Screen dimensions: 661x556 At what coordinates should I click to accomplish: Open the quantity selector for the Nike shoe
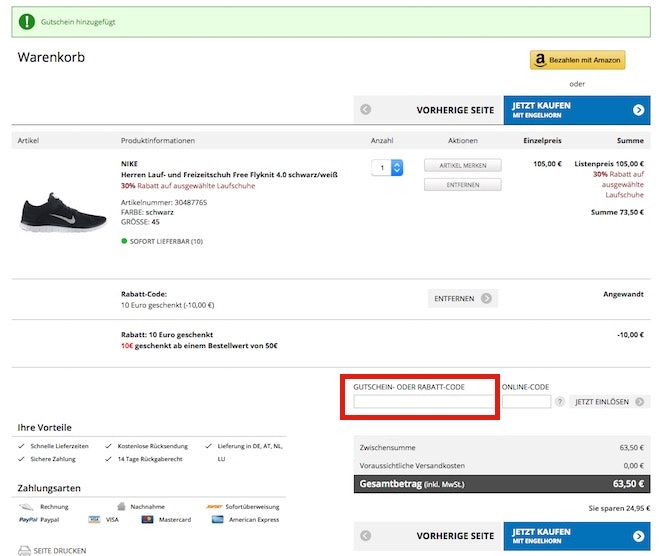(x=387, y=167)
